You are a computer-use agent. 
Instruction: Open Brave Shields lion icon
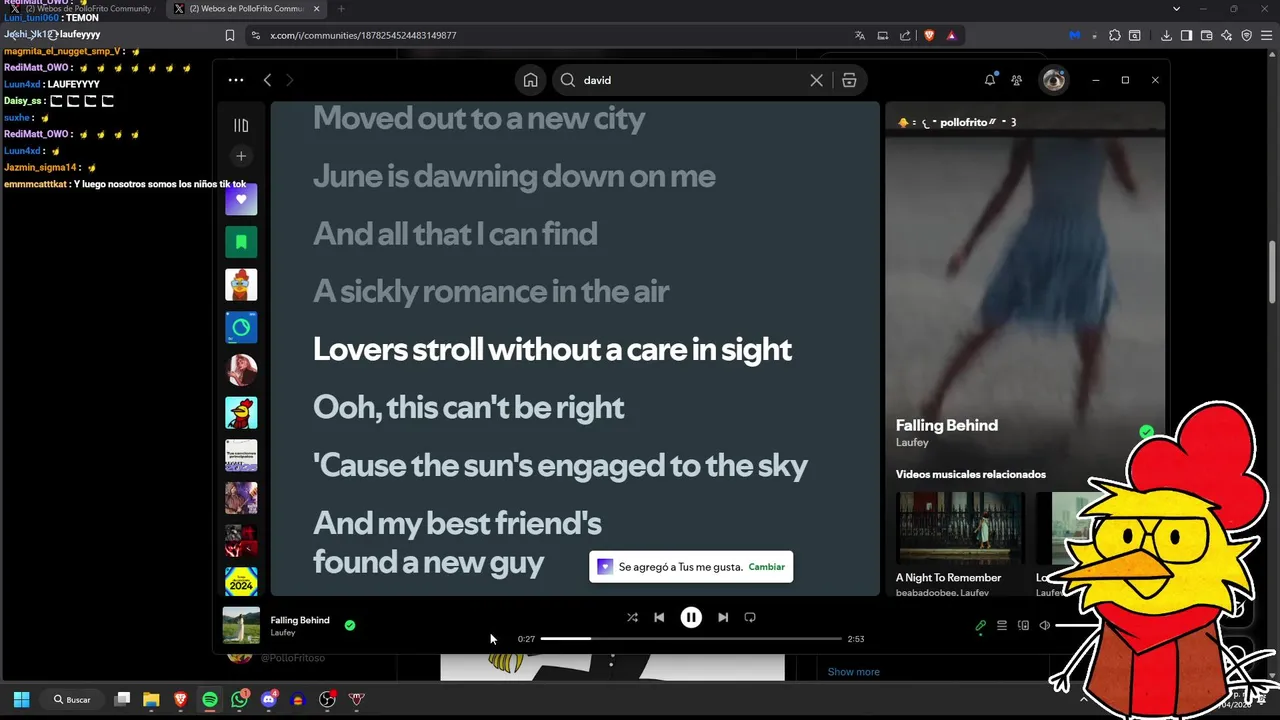(929, 35)
